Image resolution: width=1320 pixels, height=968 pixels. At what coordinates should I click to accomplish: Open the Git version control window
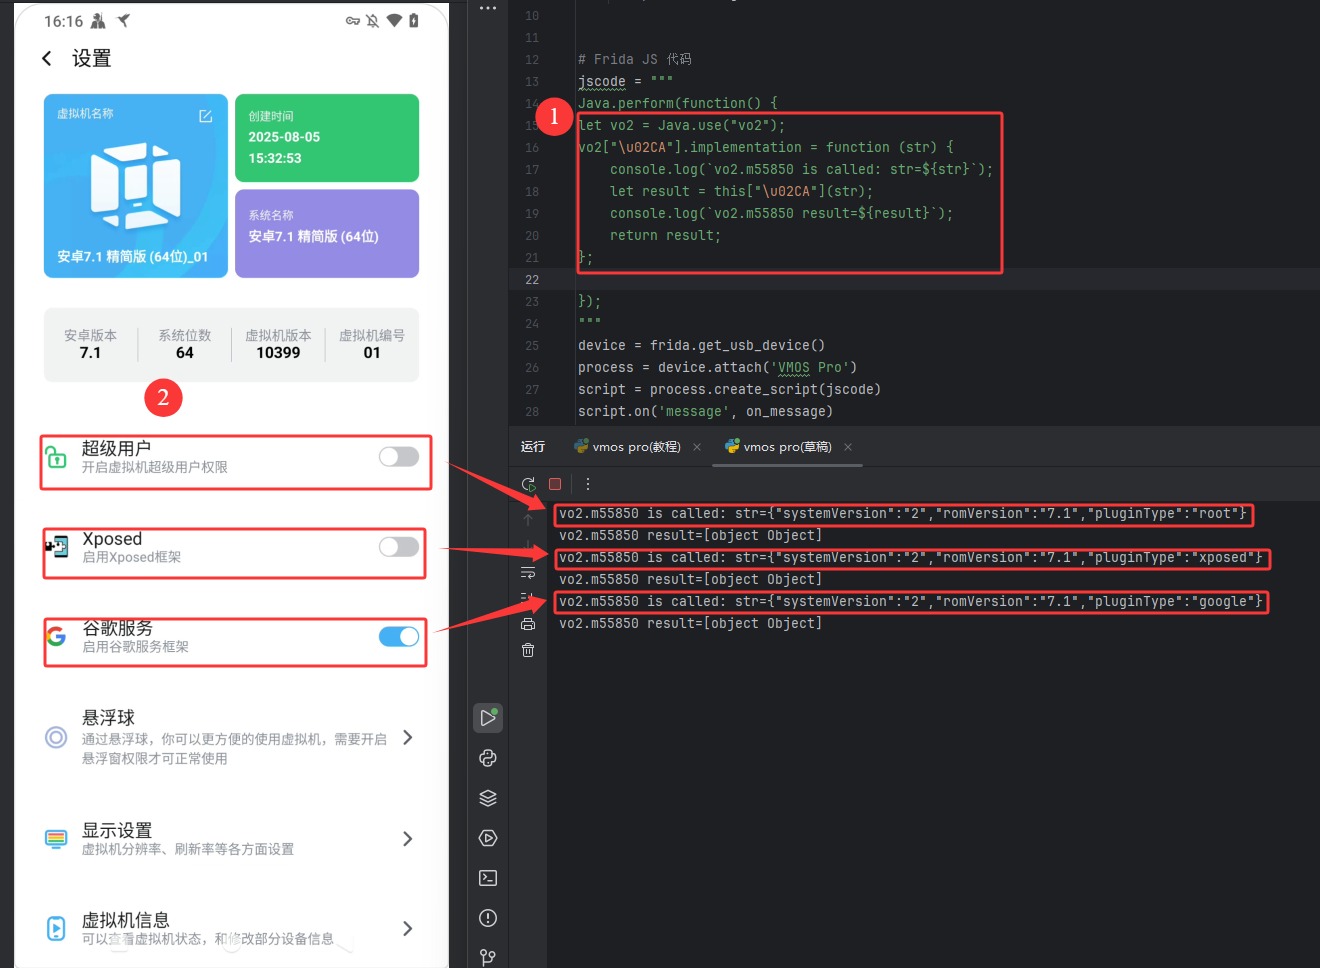tap(488, 957)
